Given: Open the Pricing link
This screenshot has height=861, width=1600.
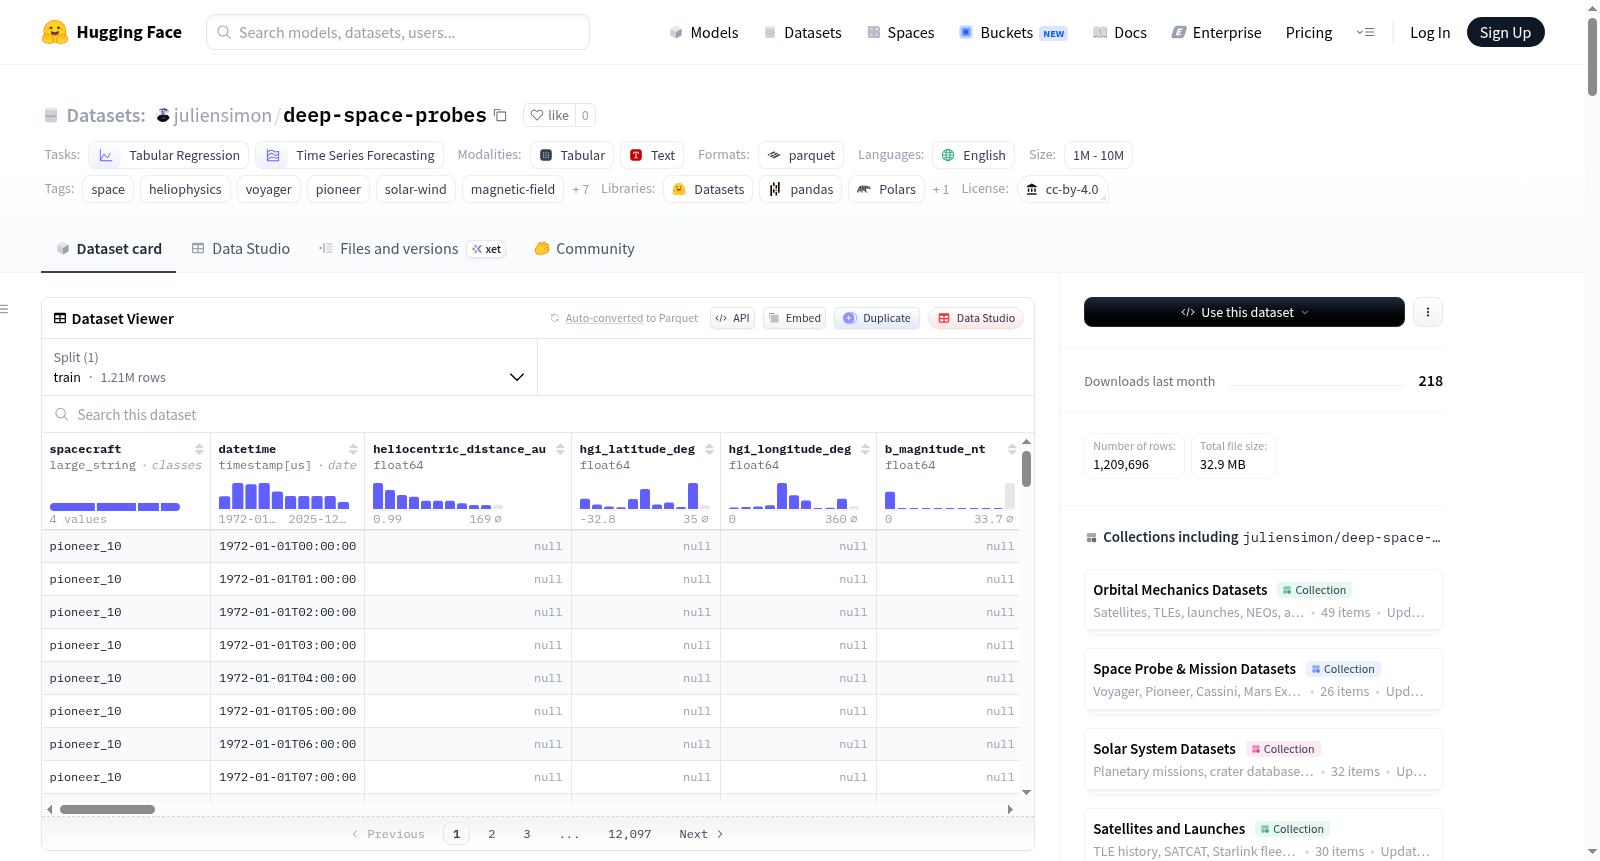Looking at the screenshot, I should pos(1309,32).
